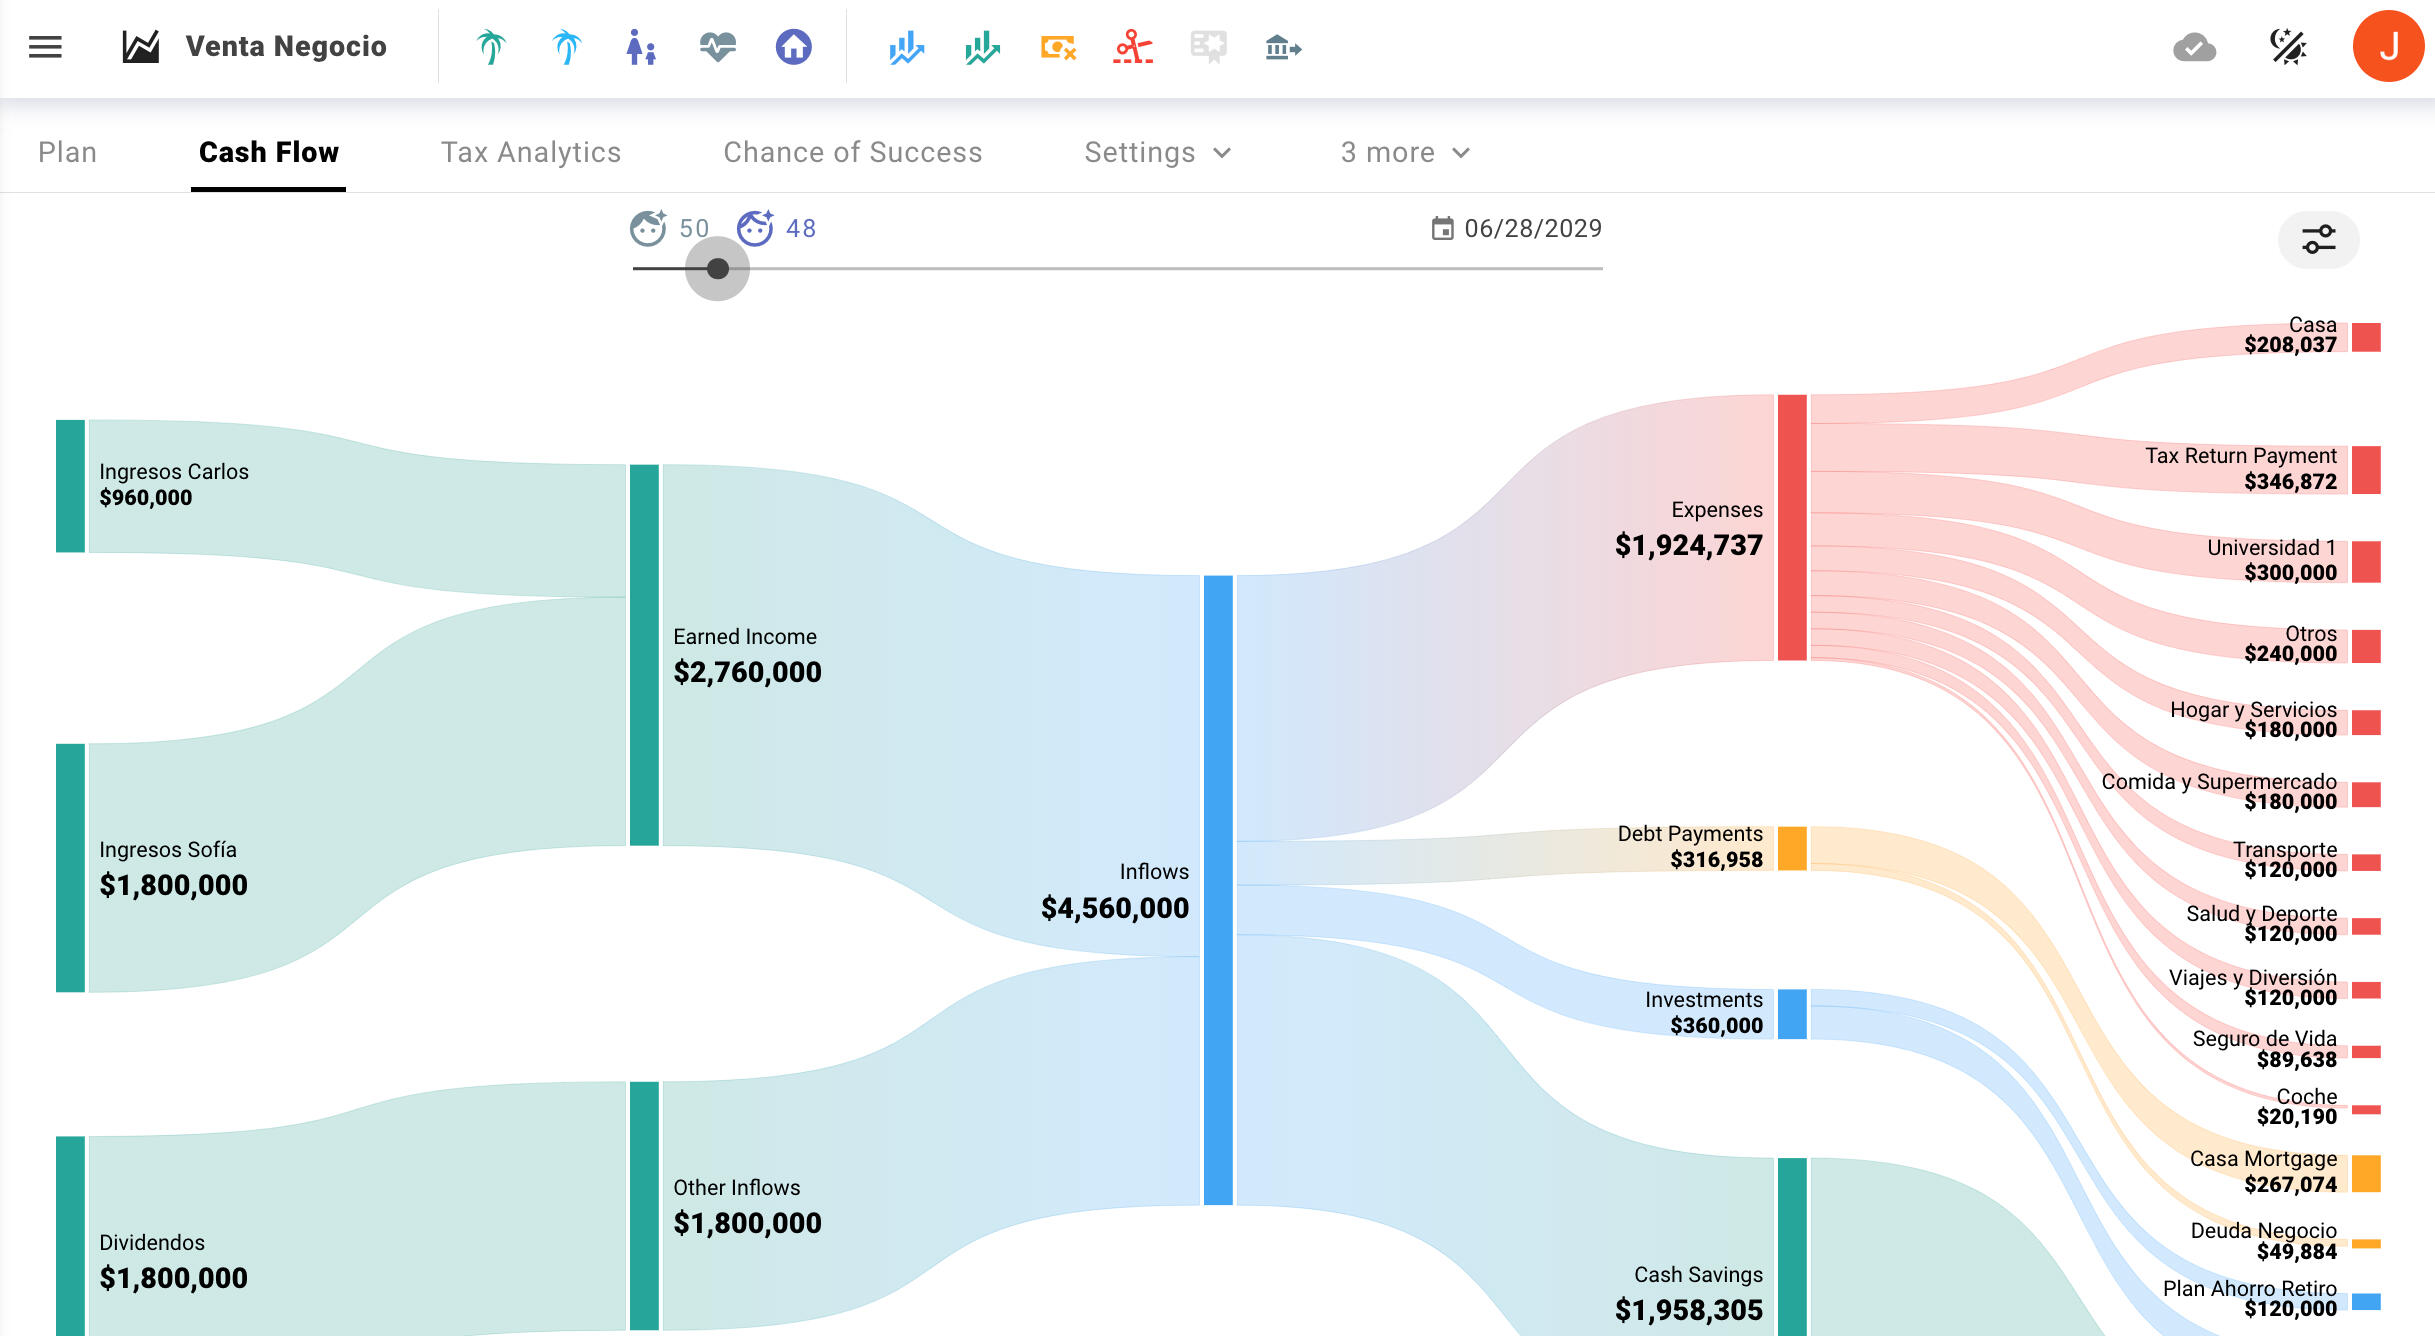Screen dimensions: 2435x1336
Task: Click the green palm tree goal icon
Action: (x=491, y=47)
